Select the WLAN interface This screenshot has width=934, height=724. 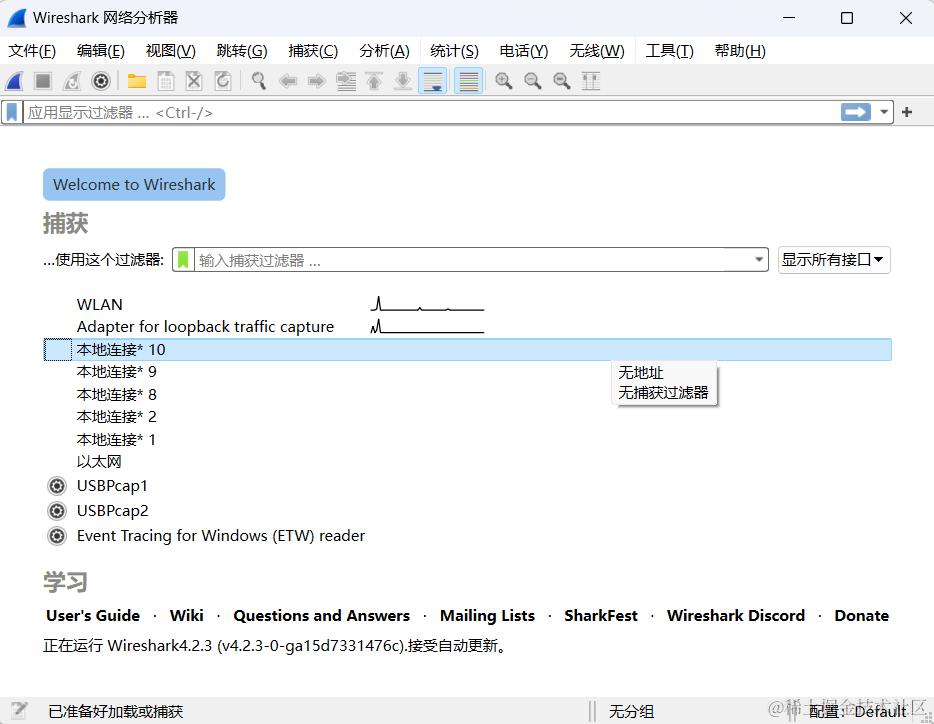tap(99, 304)
